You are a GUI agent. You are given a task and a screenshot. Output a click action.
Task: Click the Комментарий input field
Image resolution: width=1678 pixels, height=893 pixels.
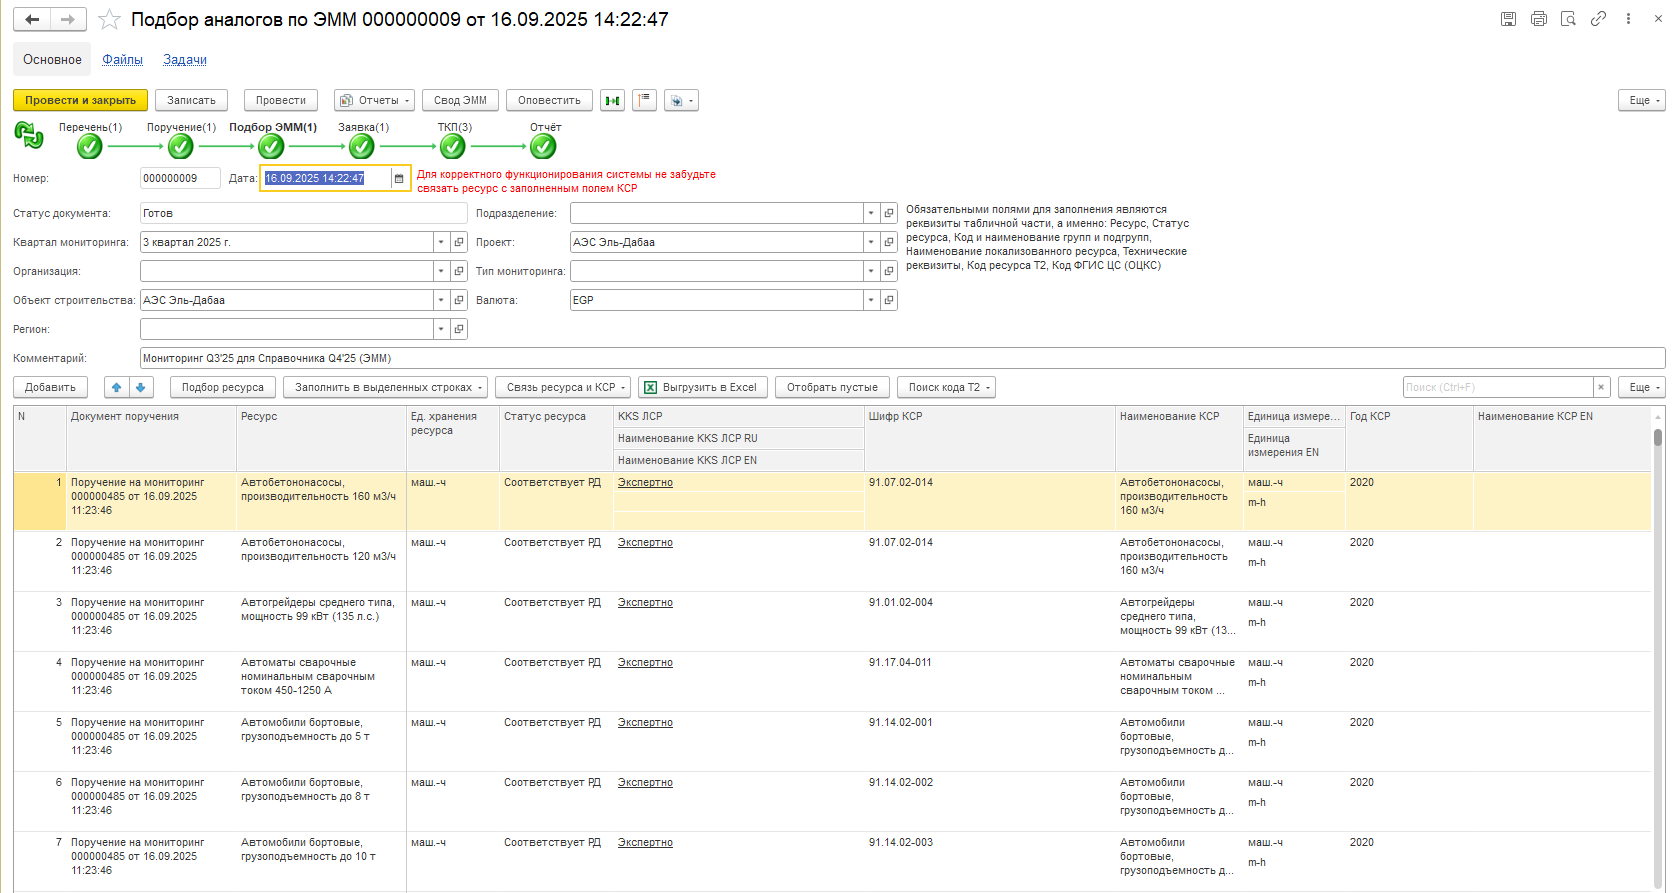coord(900,358)
